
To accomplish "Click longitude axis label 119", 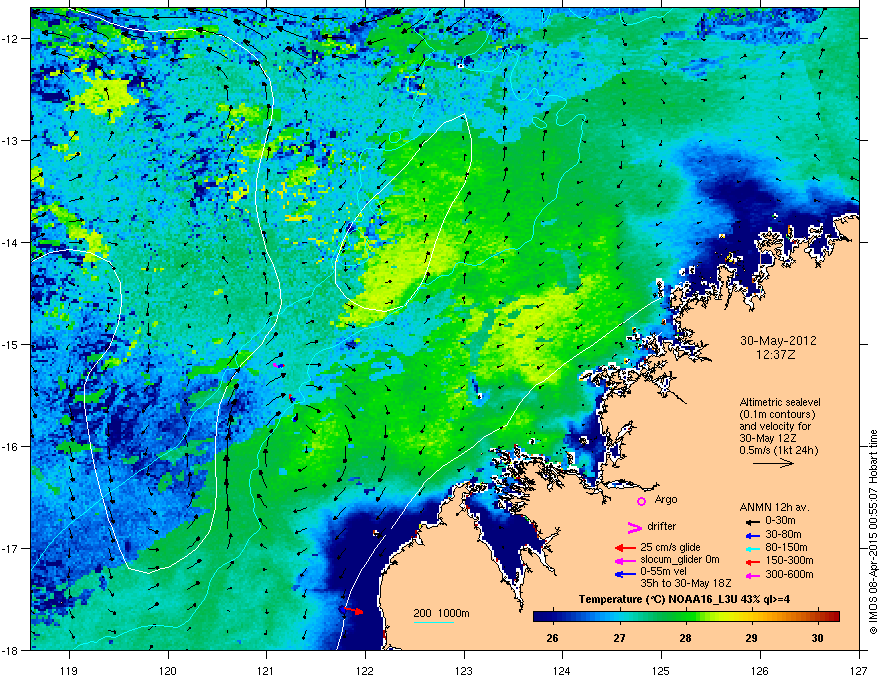I will [x=69, y=670].
